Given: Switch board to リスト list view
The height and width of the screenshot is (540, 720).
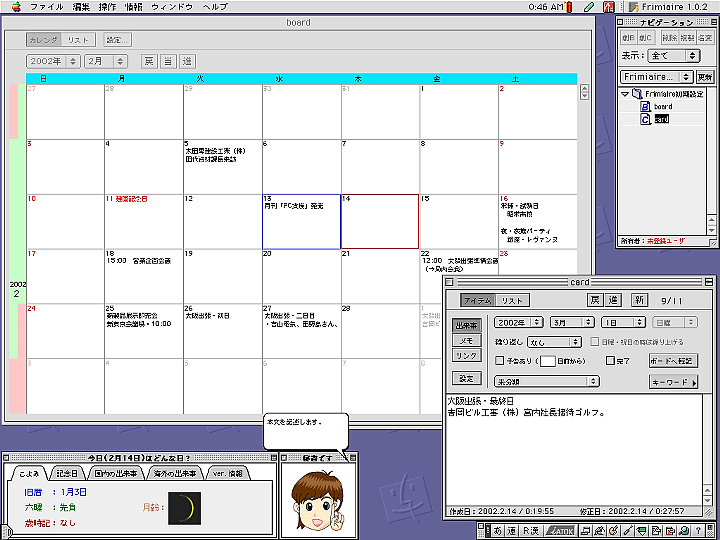Looking at the screenshot, I should tap(78, 40).
